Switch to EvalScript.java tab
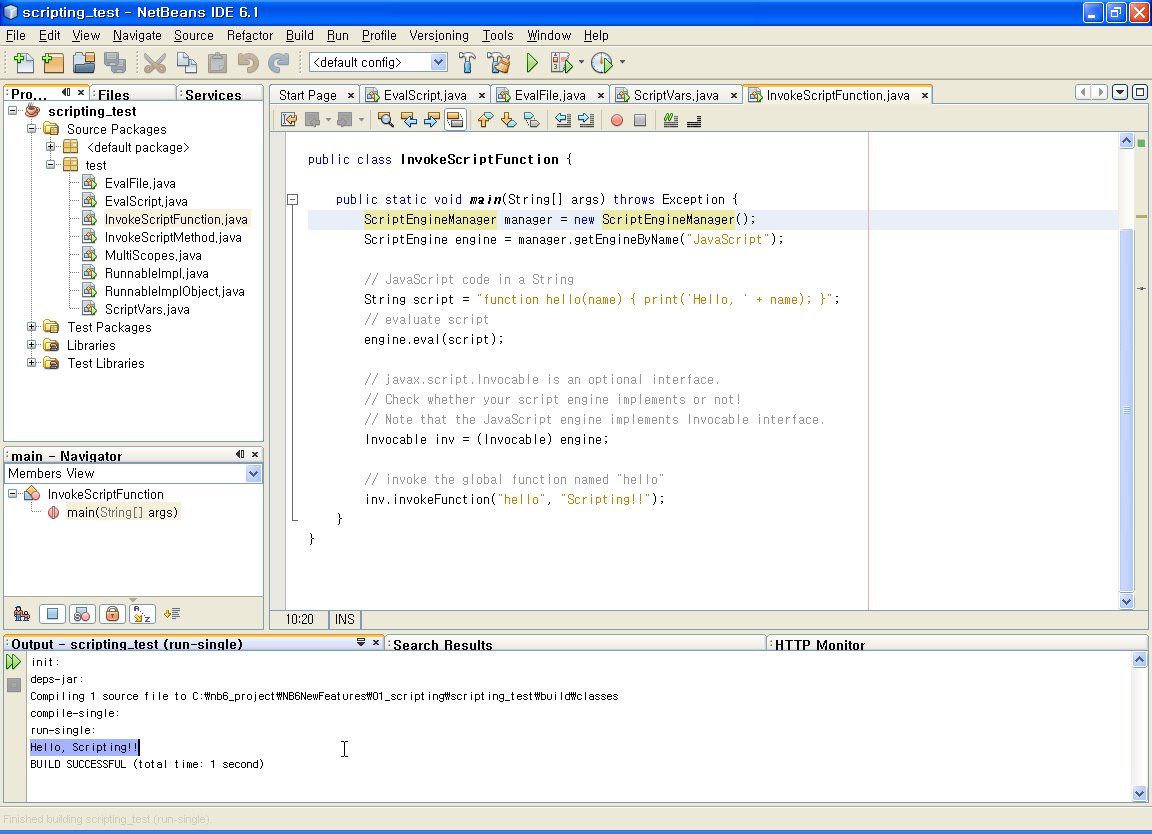Image resolution: width=1152 pixels, height=834 pixels. [x=425, y=96]
